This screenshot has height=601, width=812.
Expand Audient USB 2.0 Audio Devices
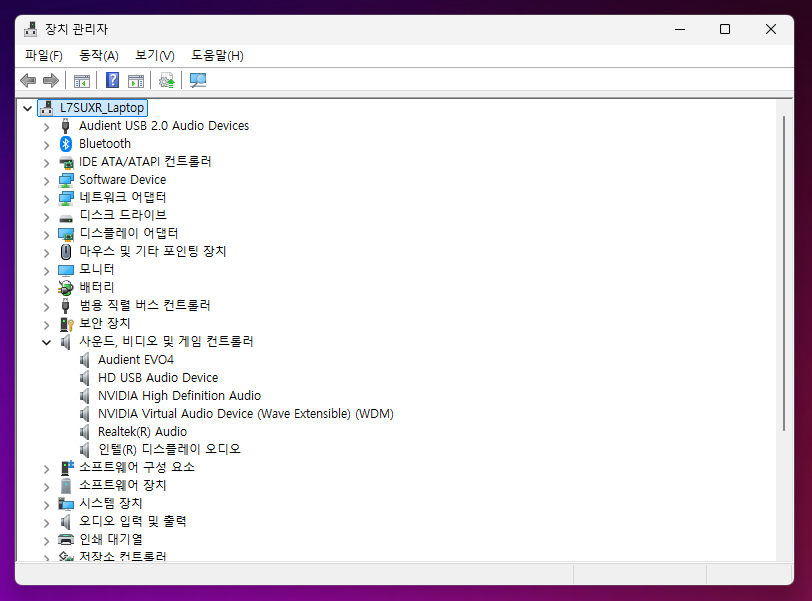pos(47,127)
